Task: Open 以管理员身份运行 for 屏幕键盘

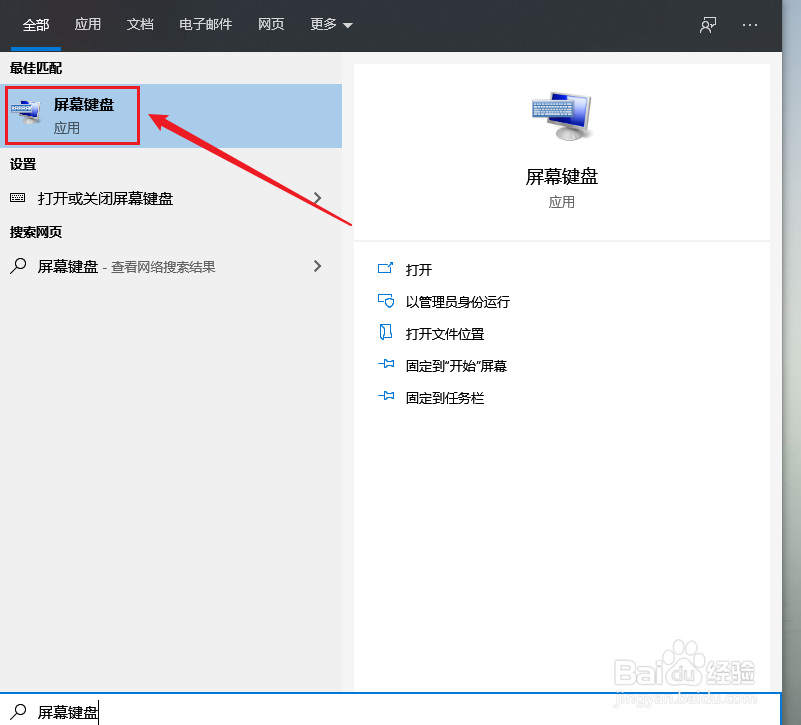Action: pyautogui.click(x=455, y=301)
